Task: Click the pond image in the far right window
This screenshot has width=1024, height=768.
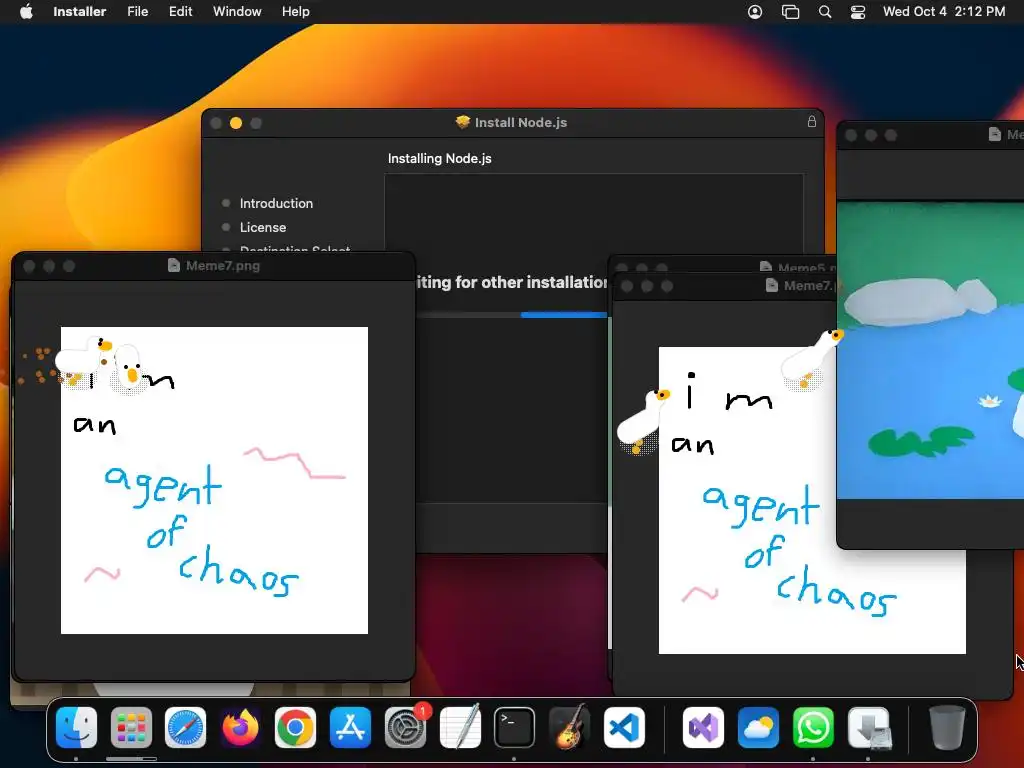Action: [931, 349]
